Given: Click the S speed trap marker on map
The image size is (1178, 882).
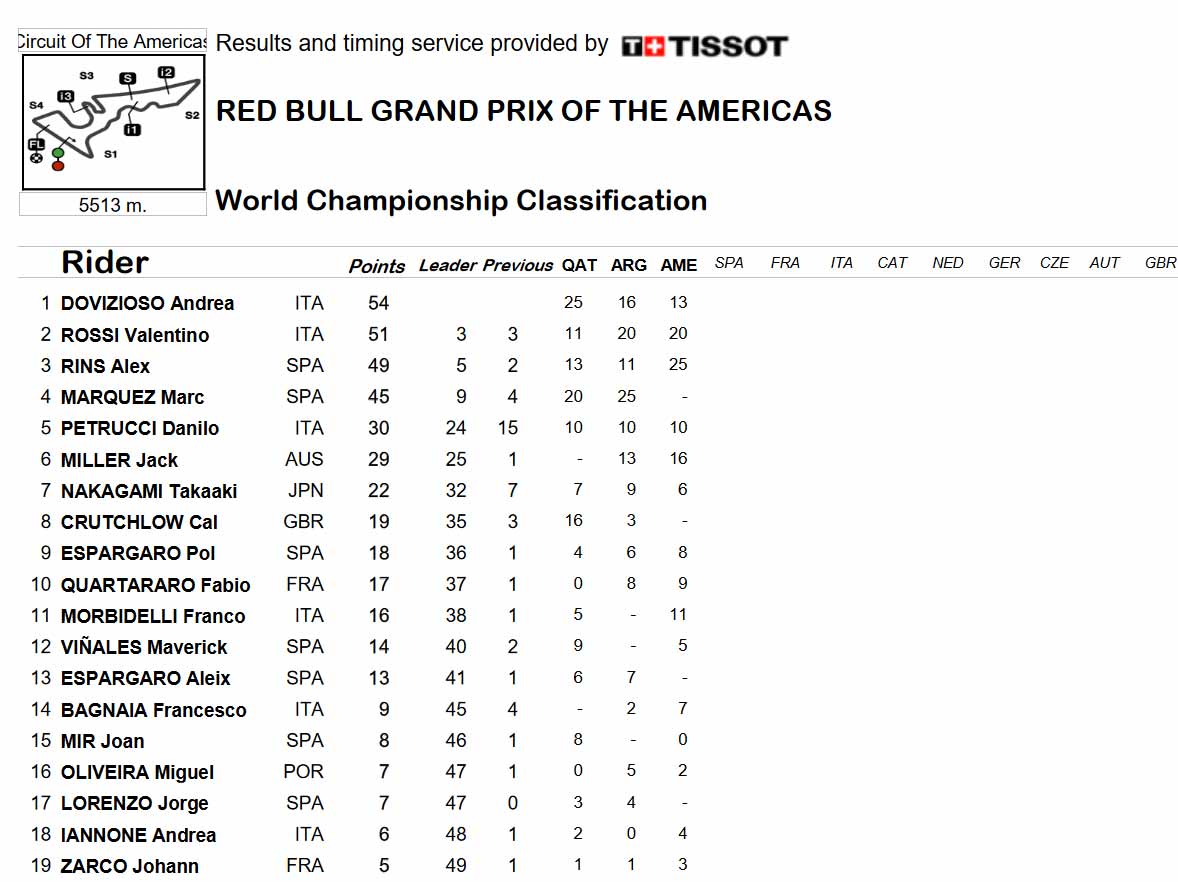Looking at the screenshot, I should click(x=128, y=78).
